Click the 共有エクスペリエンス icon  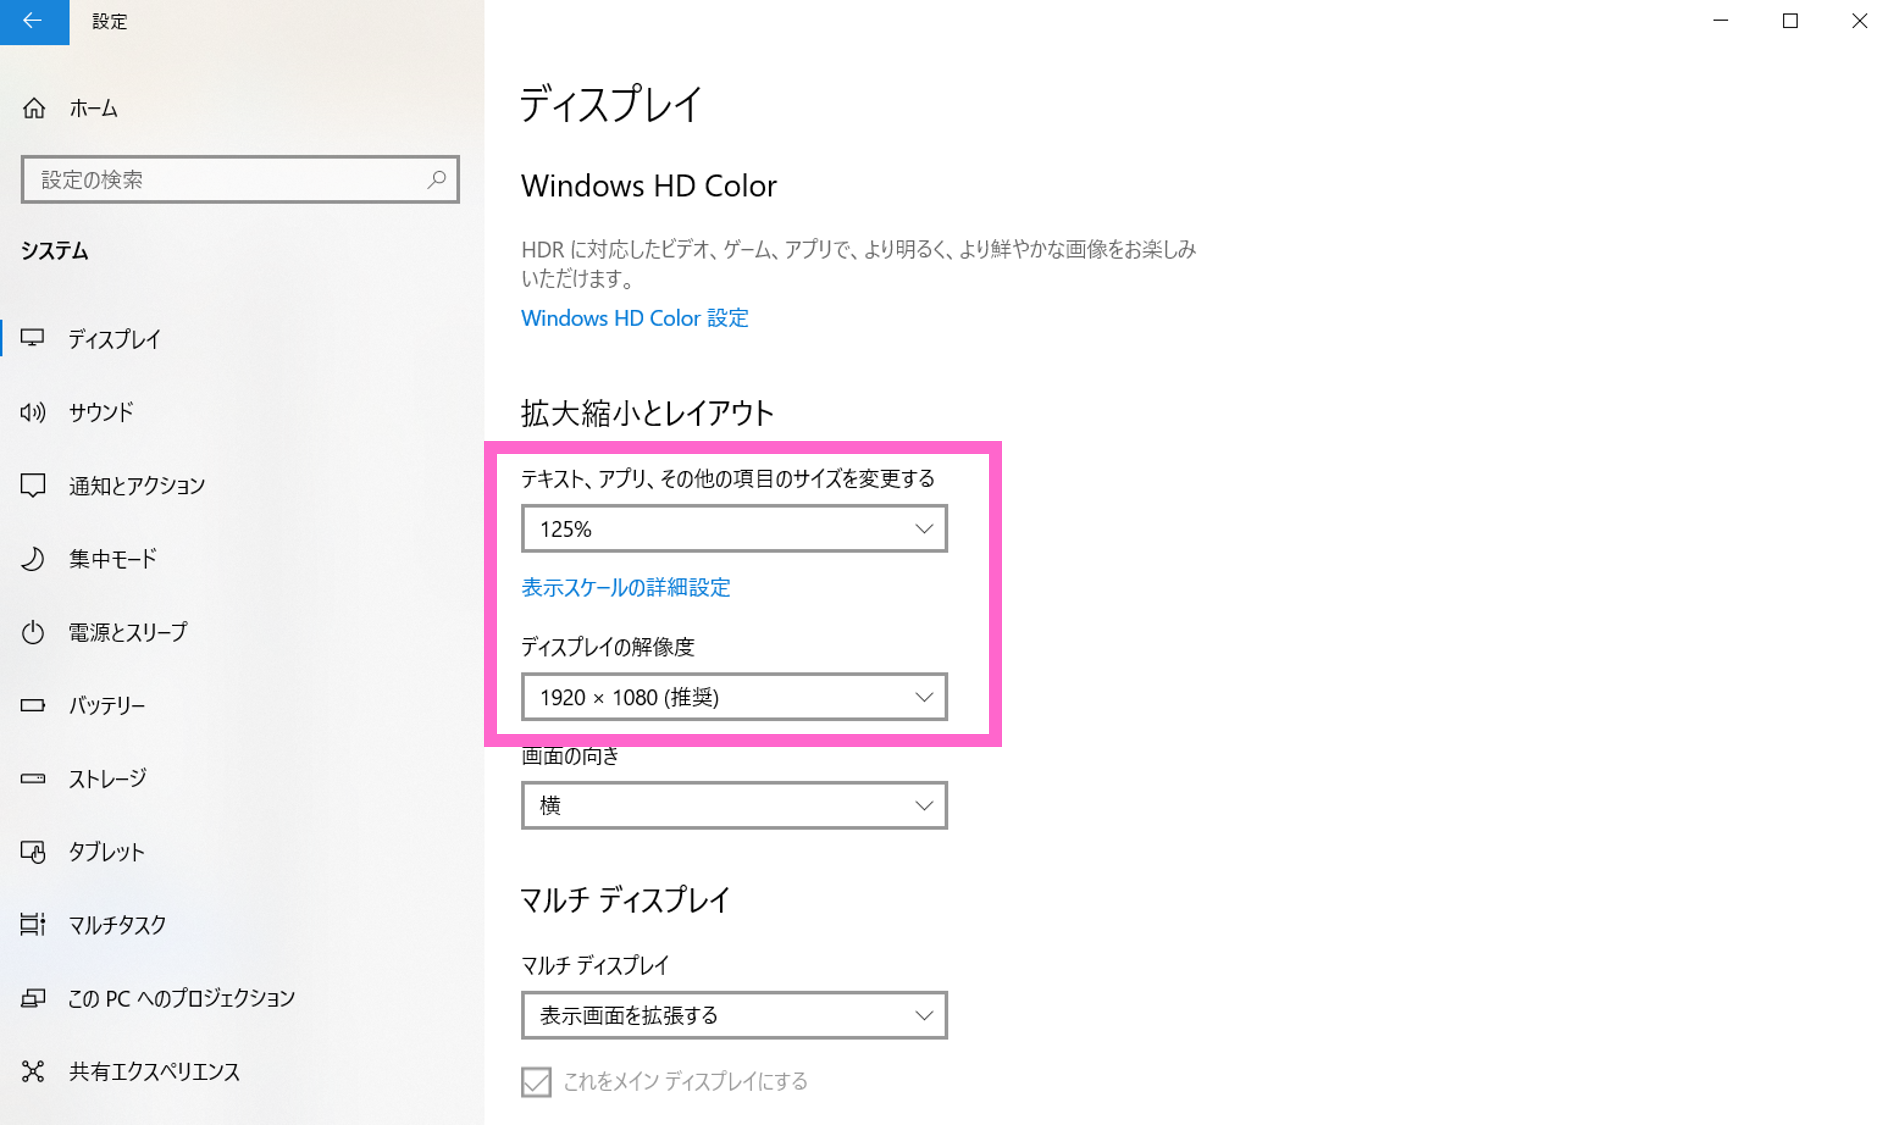(33, 1071)
